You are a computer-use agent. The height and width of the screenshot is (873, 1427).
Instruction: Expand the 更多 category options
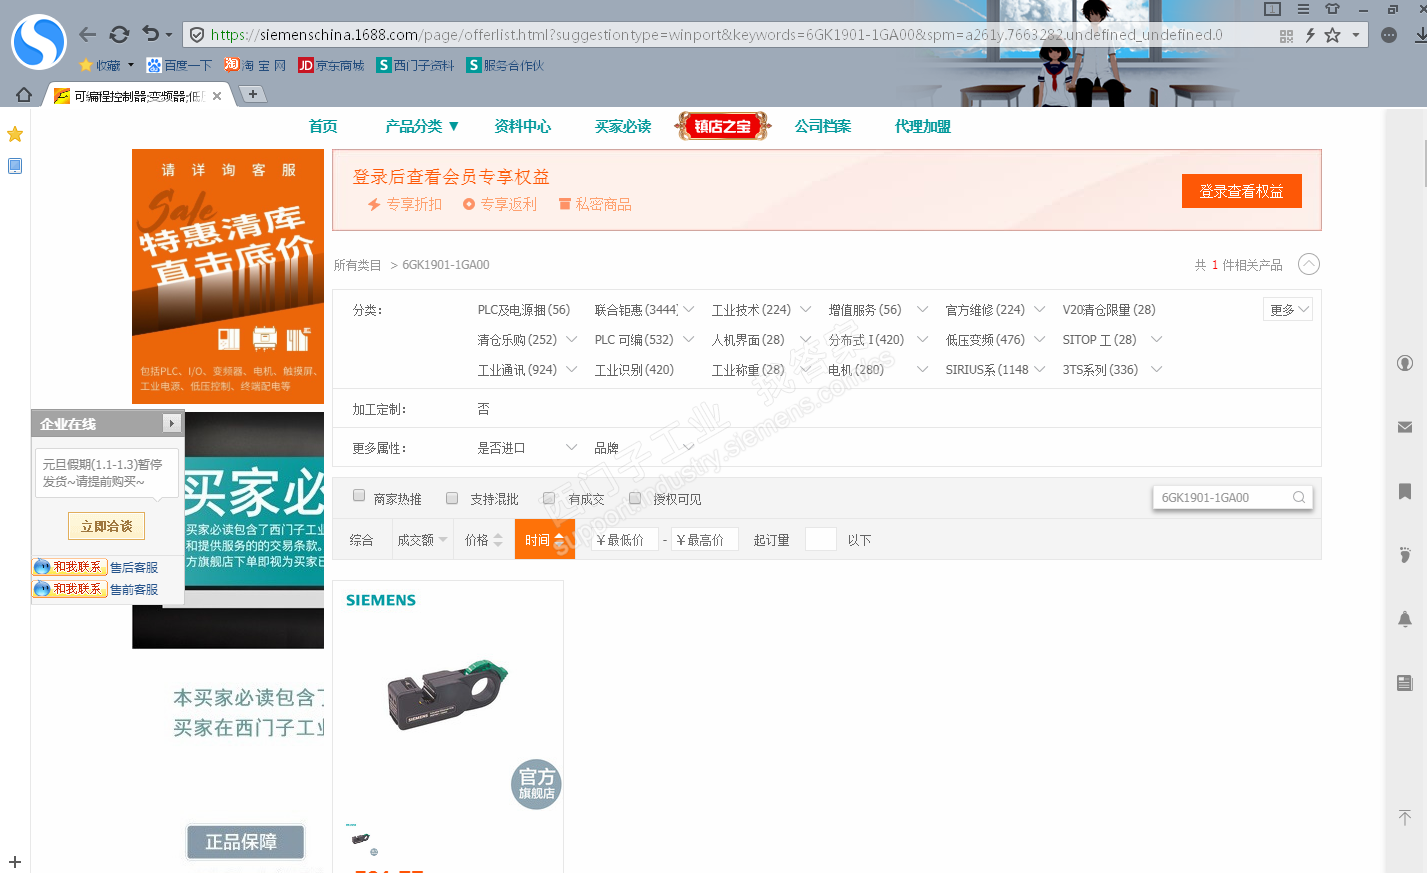click(1288, 310)
